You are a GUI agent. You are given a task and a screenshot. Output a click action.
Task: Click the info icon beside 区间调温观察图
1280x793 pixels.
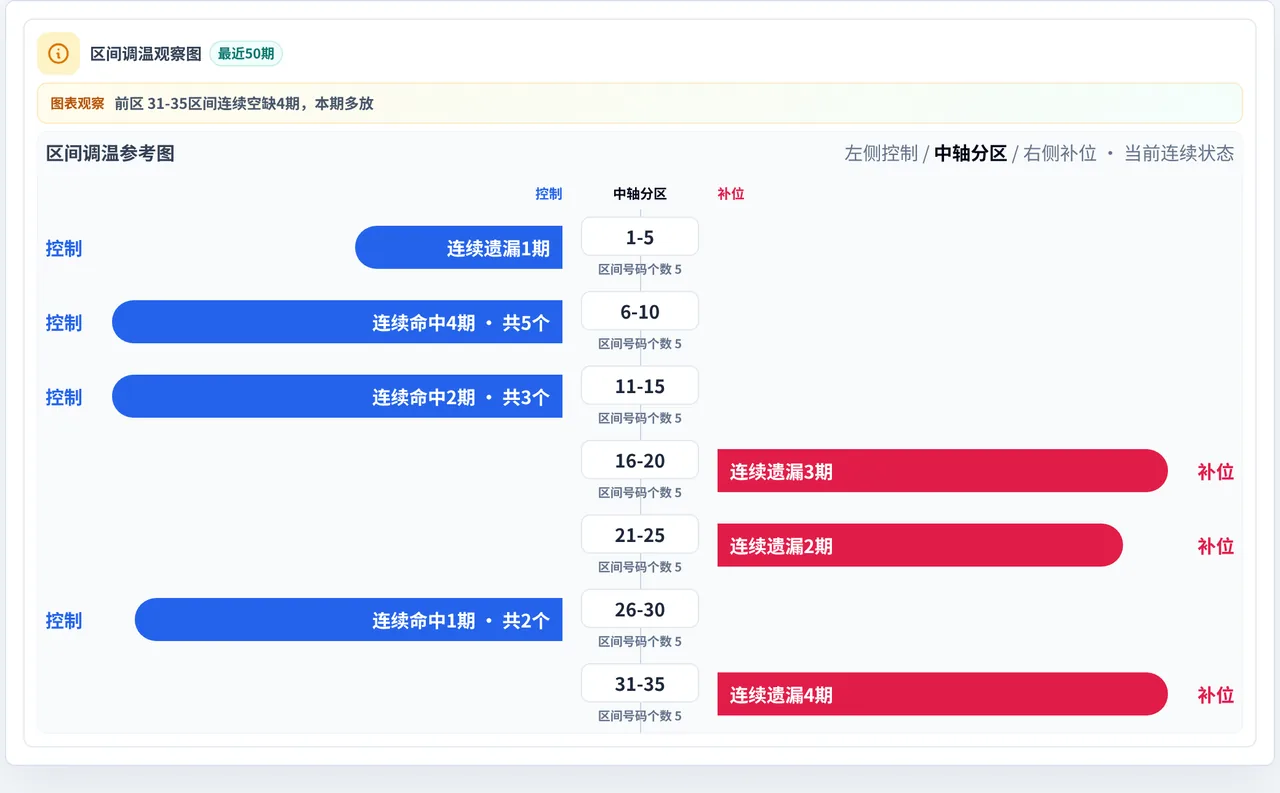(x=58, y=53)
